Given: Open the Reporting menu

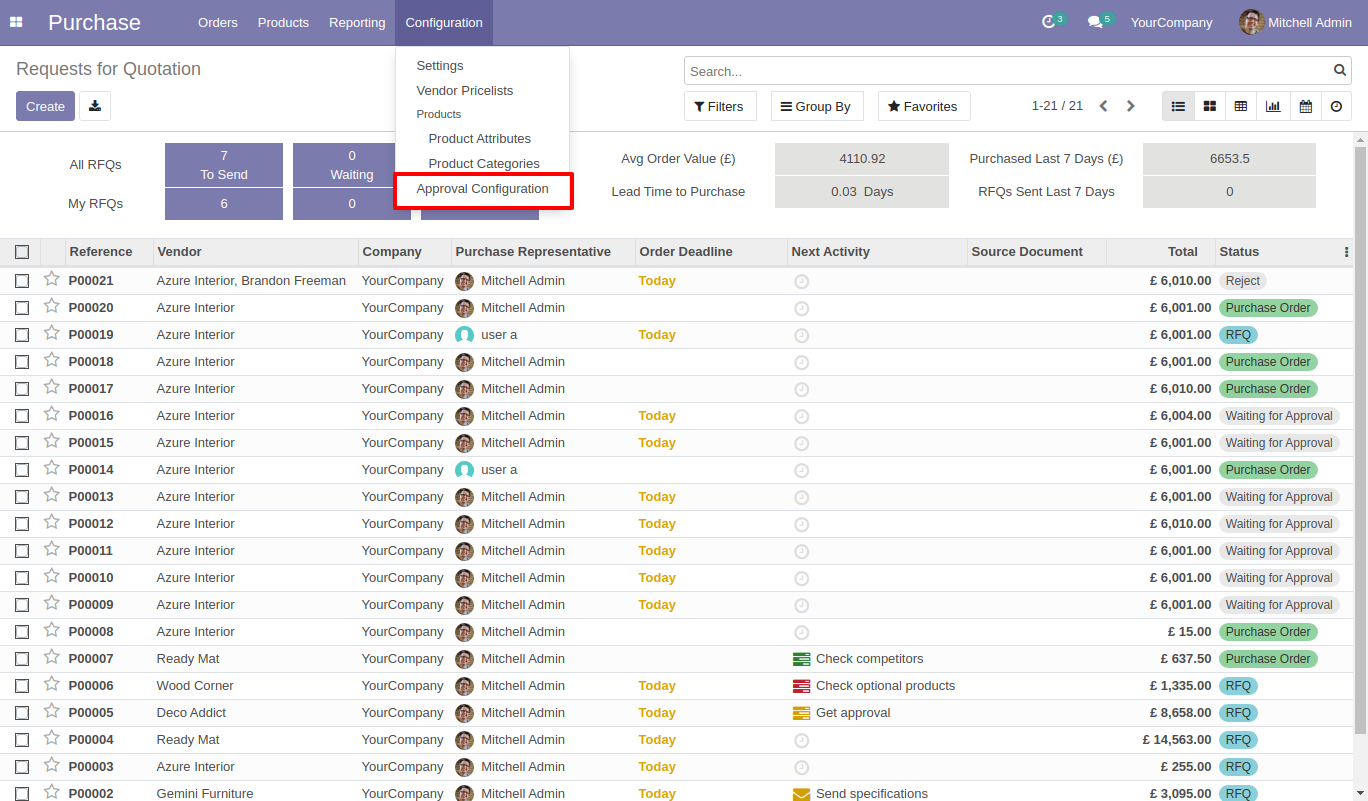Looking at the screenshot, I should pos(357,22).
